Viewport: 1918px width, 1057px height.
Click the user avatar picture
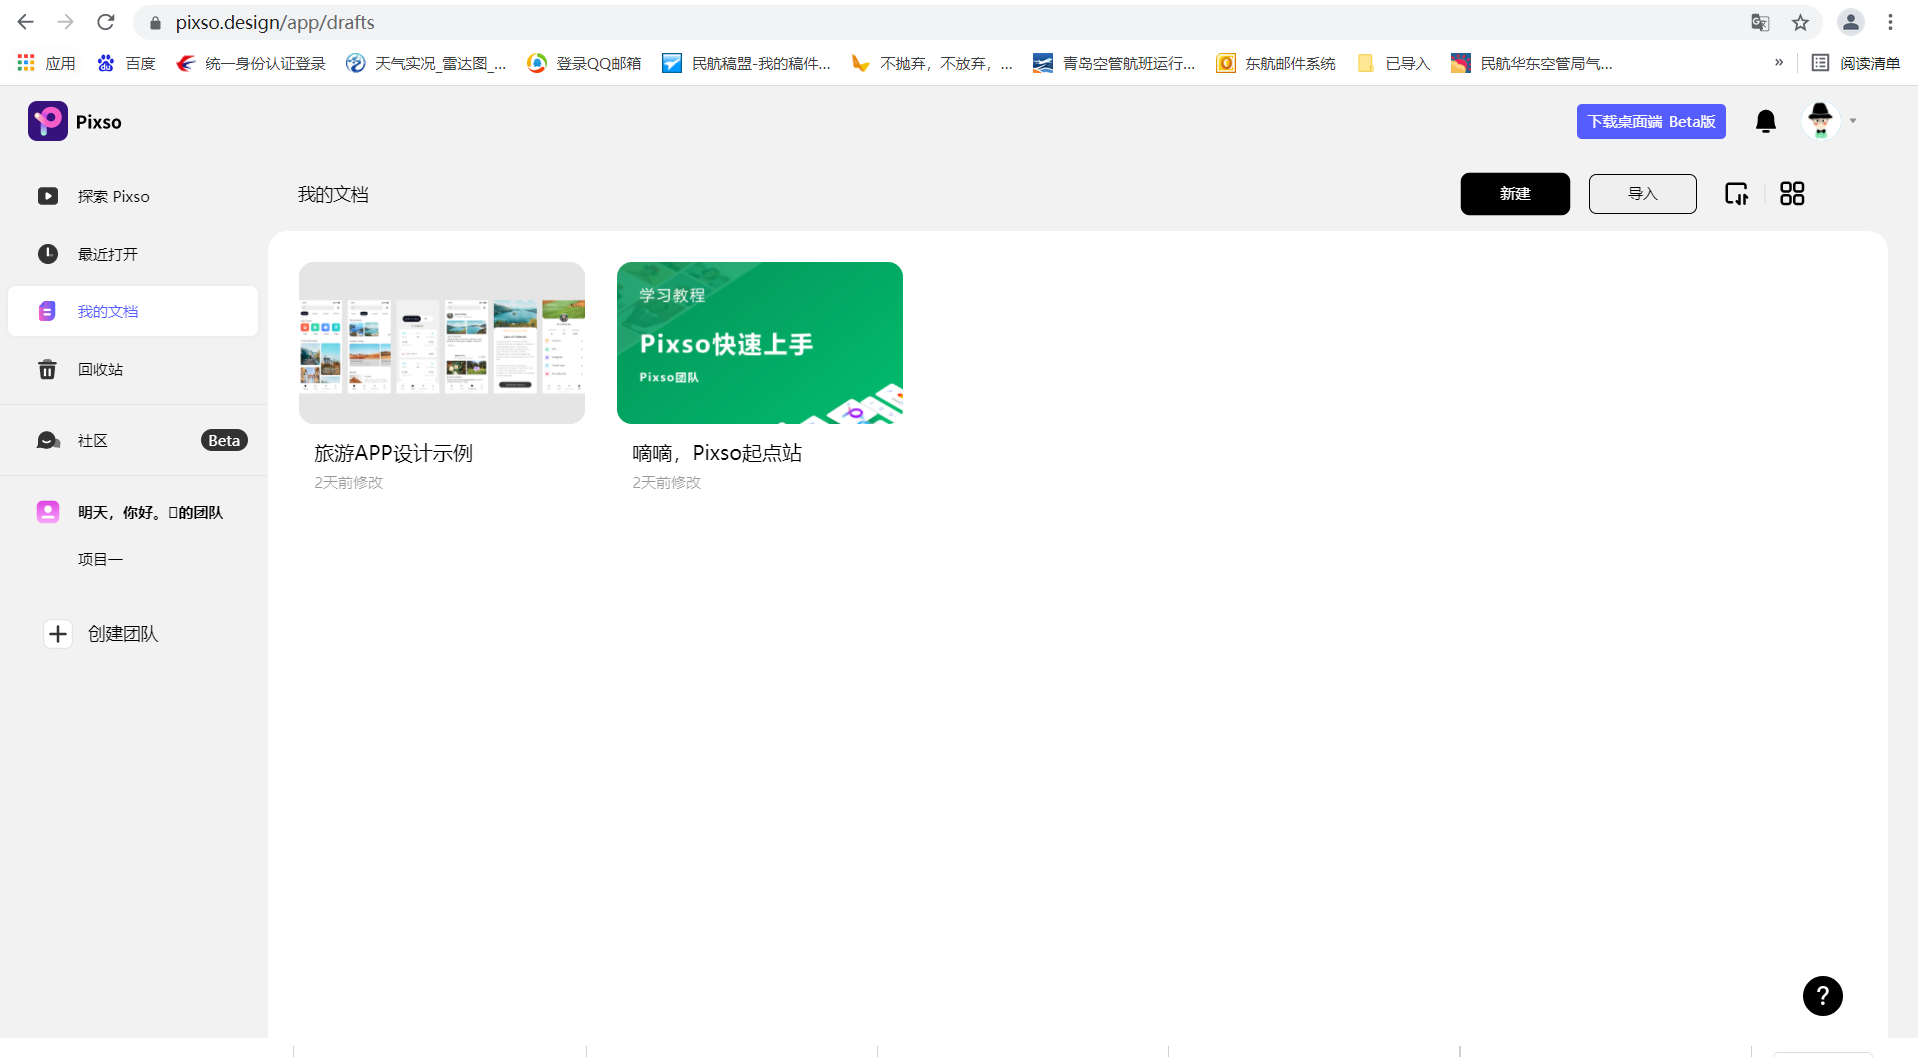[x=1820, y=121]
